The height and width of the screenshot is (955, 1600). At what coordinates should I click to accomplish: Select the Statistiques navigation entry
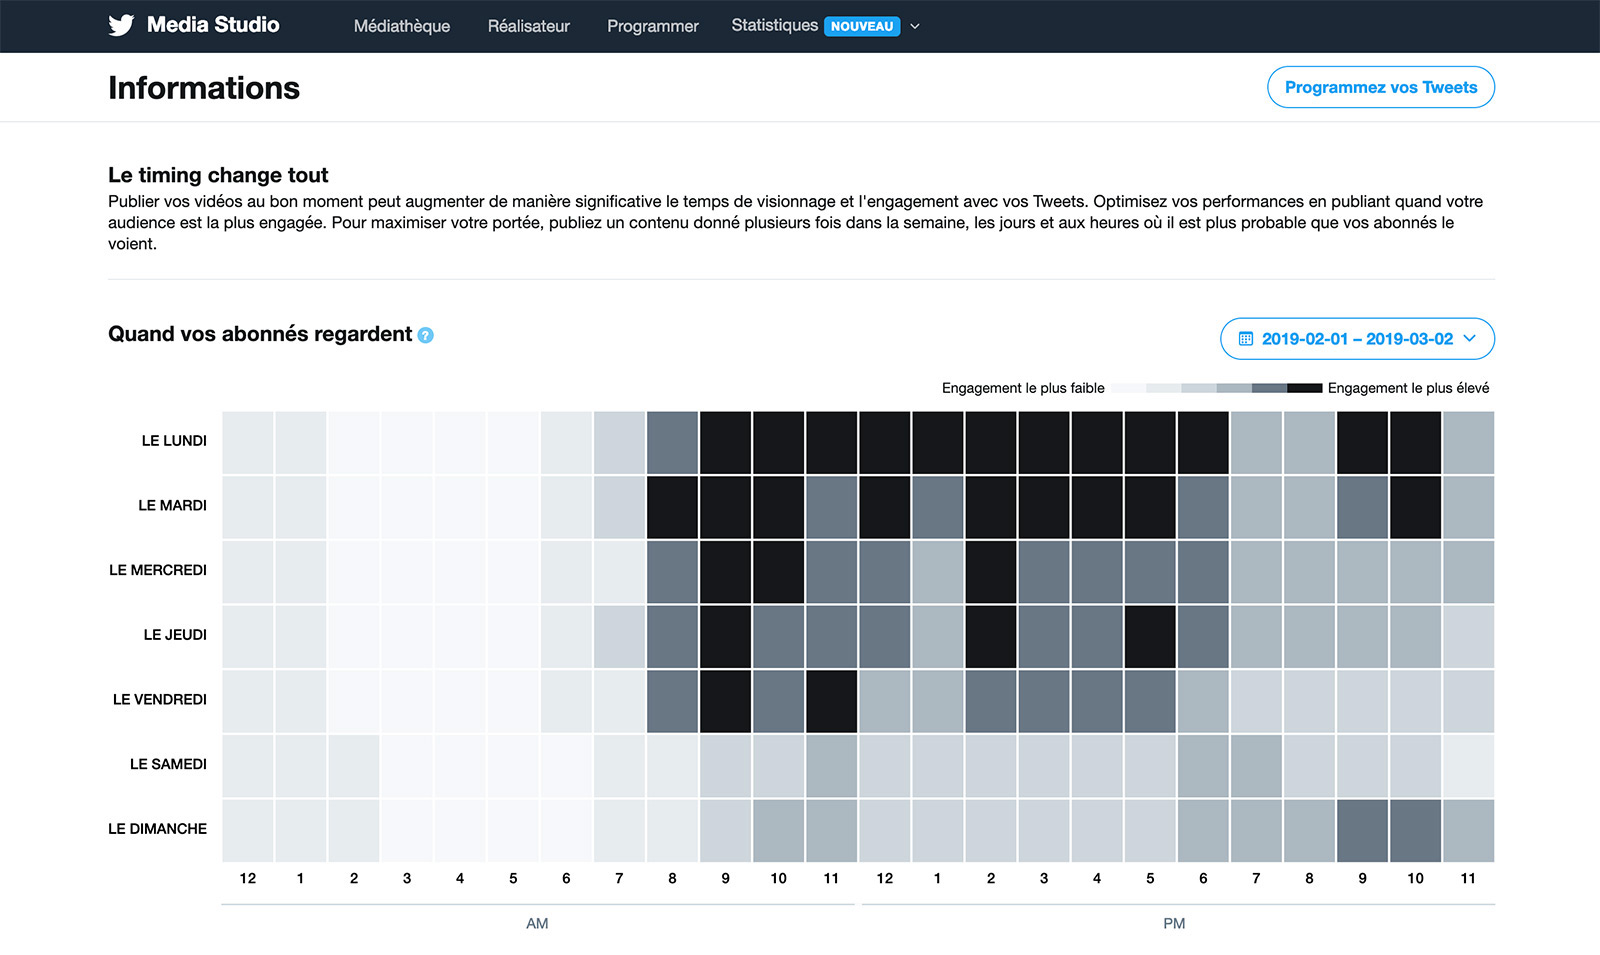pos(774,25)
